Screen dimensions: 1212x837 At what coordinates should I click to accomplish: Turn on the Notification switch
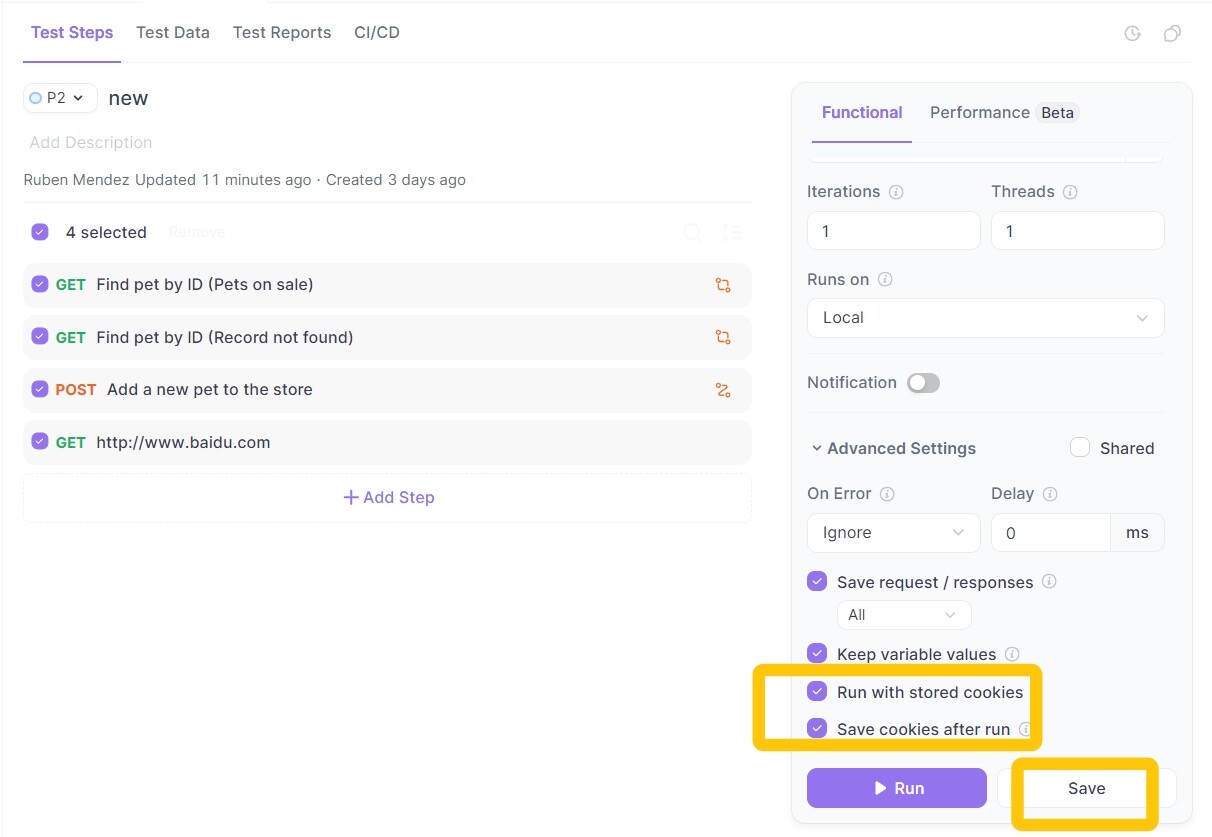tap(923, 383)
